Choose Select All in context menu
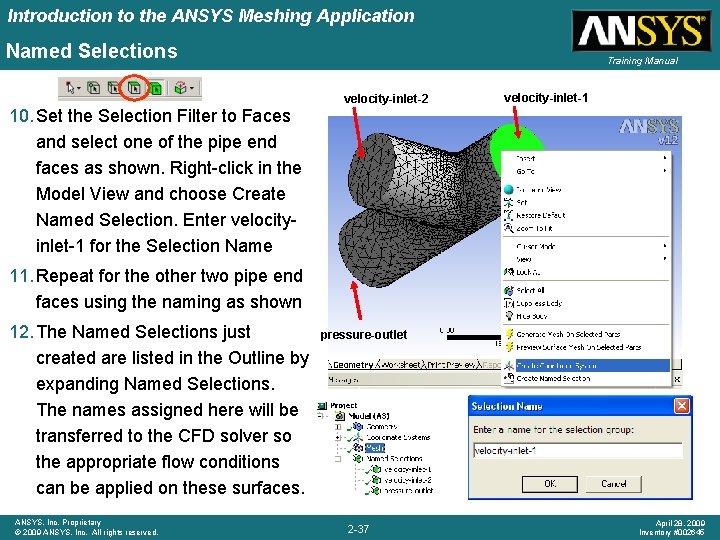The image size is (720, 540). (x=586, y=290)
